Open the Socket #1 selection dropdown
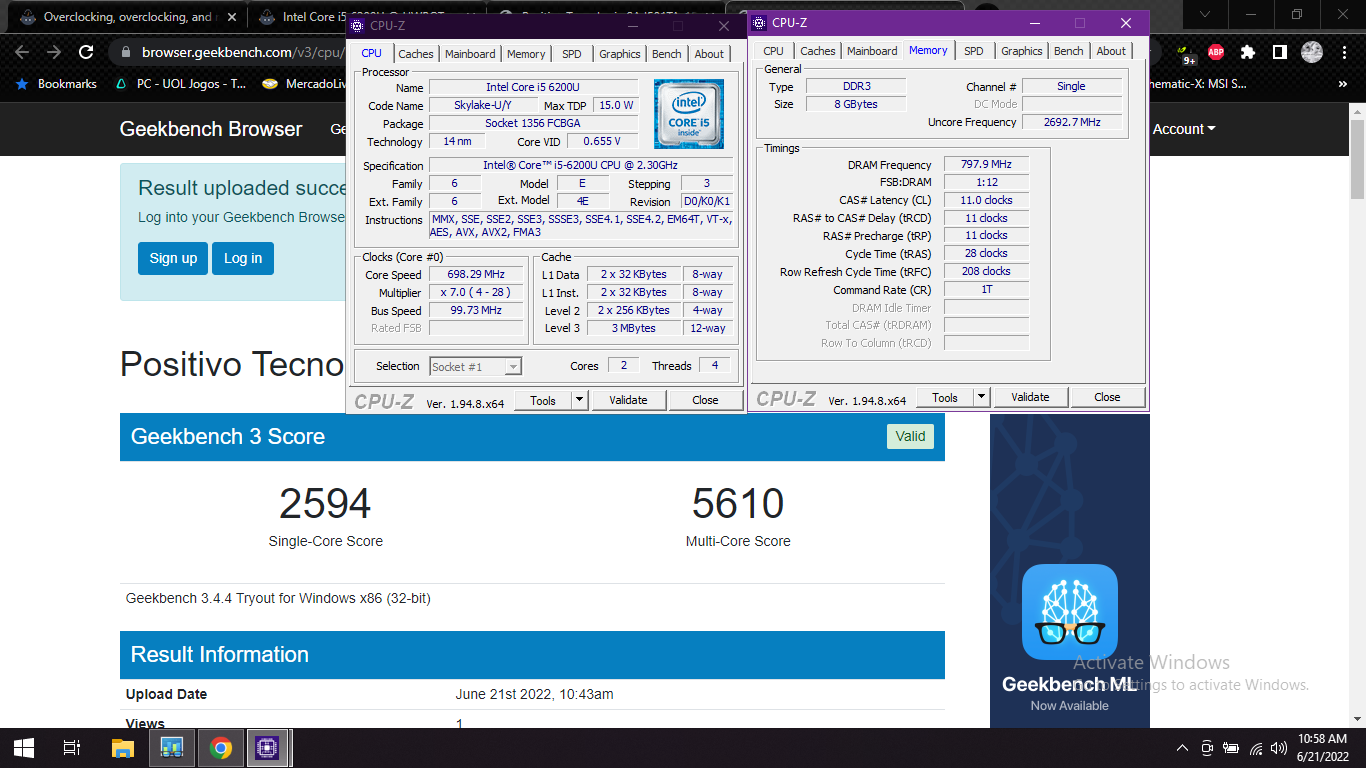The image size is (1366, 768). click(476, 367)
